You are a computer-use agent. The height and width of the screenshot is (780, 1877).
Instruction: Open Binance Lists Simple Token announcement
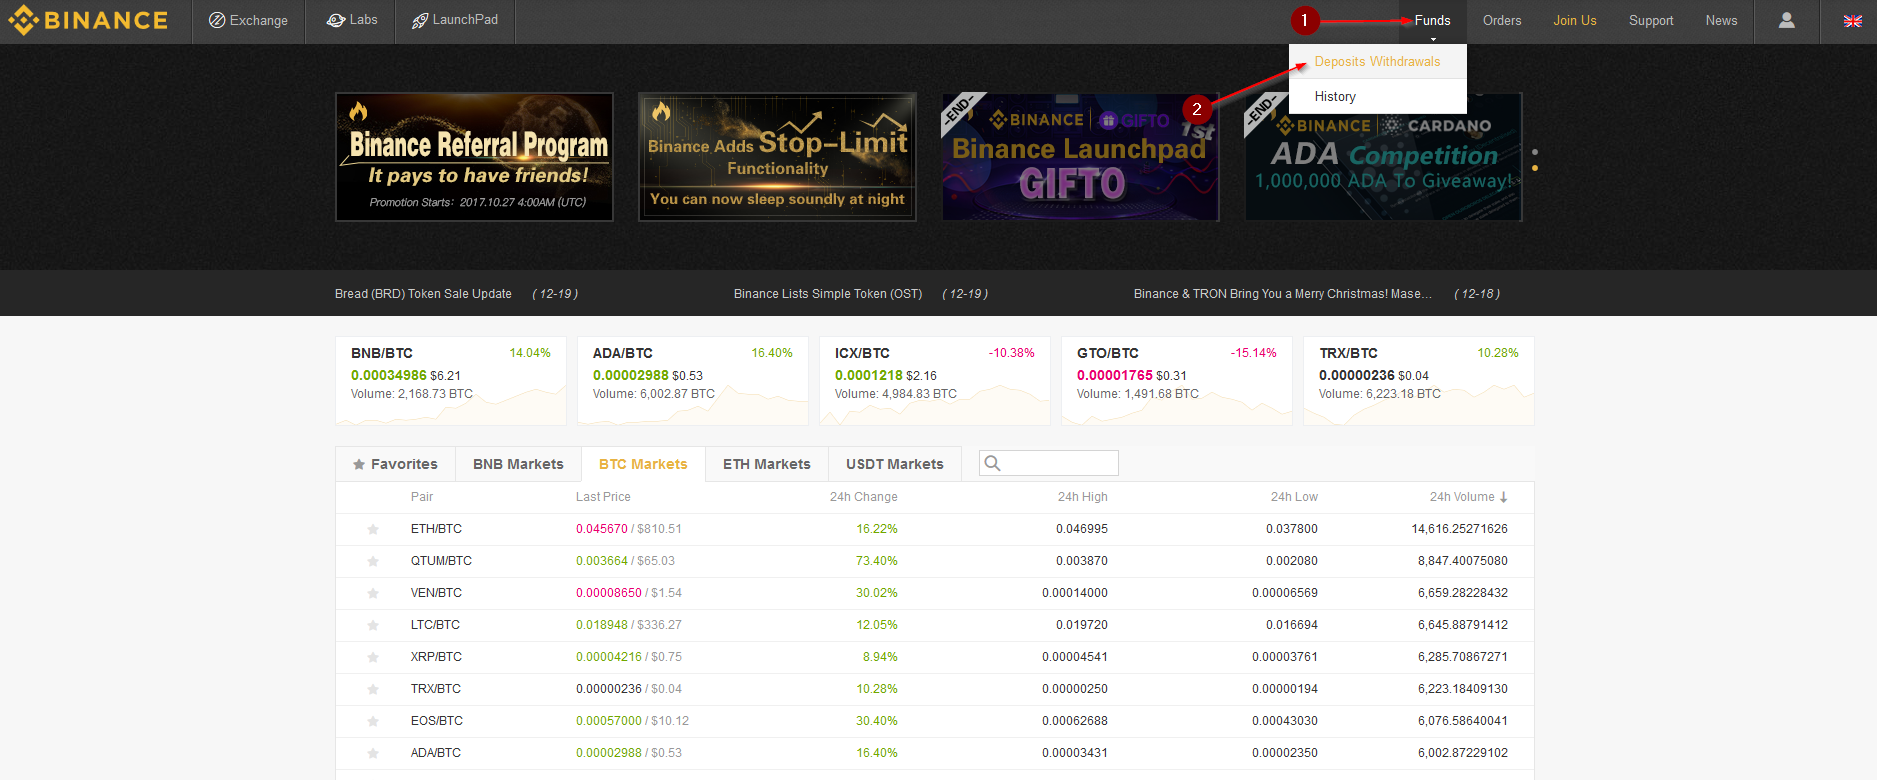pyautogui.click(x=828, y=294)
